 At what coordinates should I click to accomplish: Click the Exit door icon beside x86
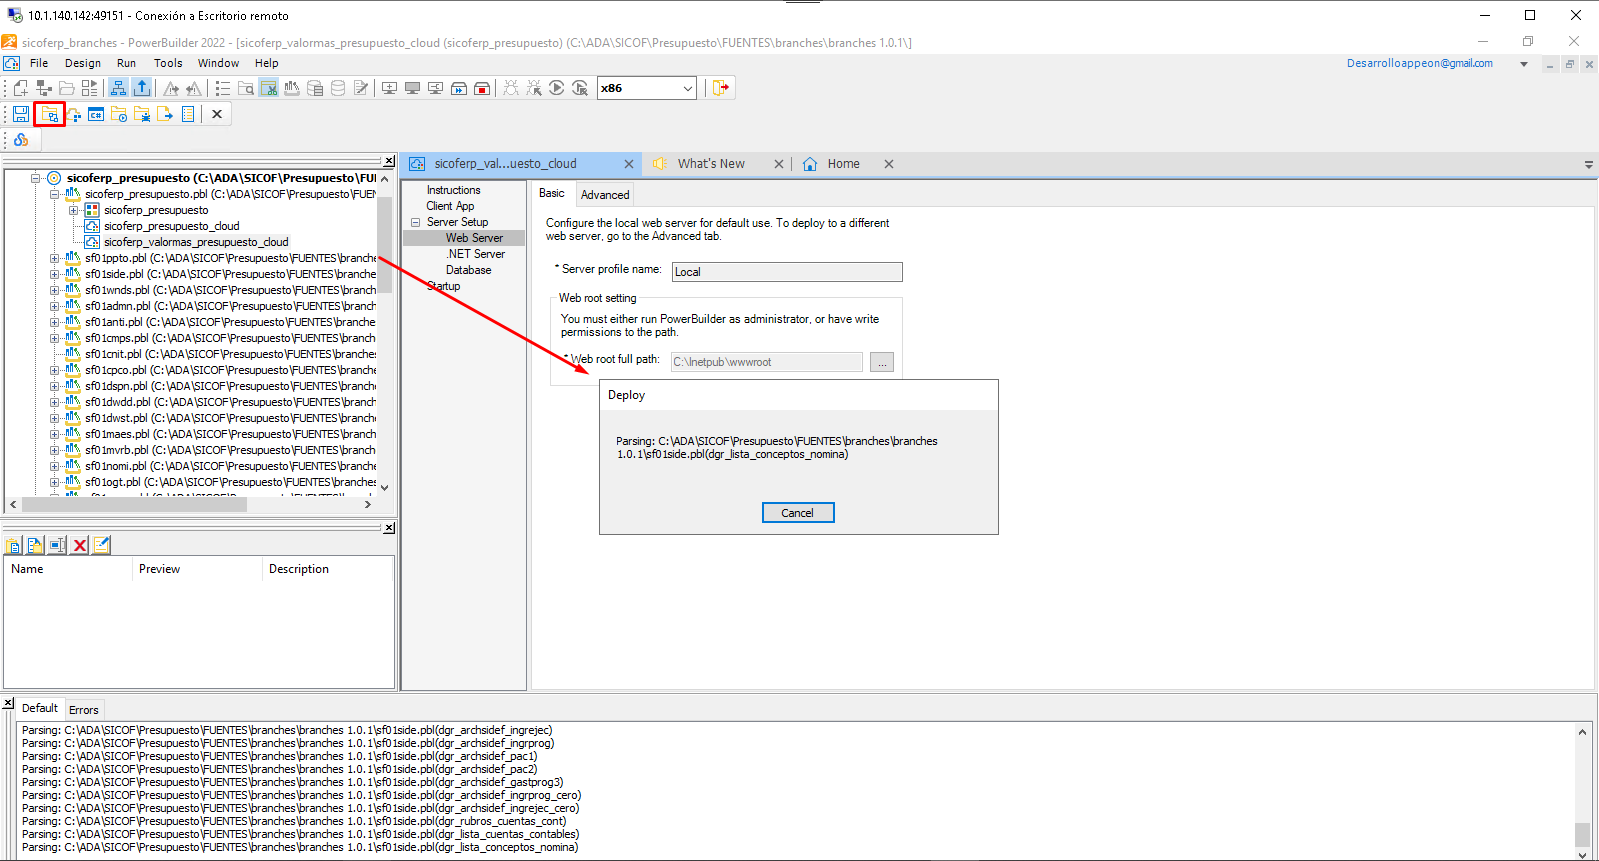[x=720, y=88]
